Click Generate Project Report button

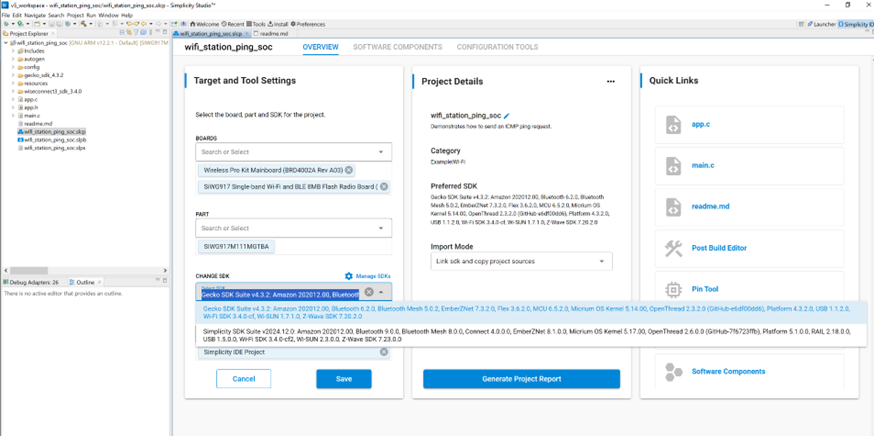click(x=521, y=379)
